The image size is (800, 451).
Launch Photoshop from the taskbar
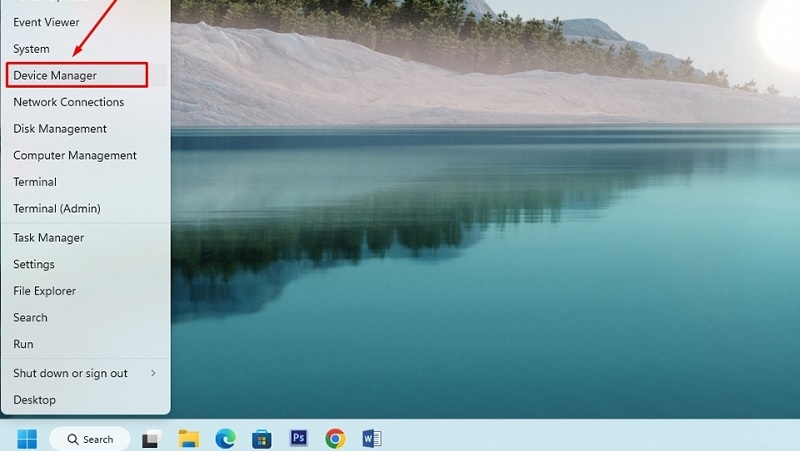[x=298, y=438]
